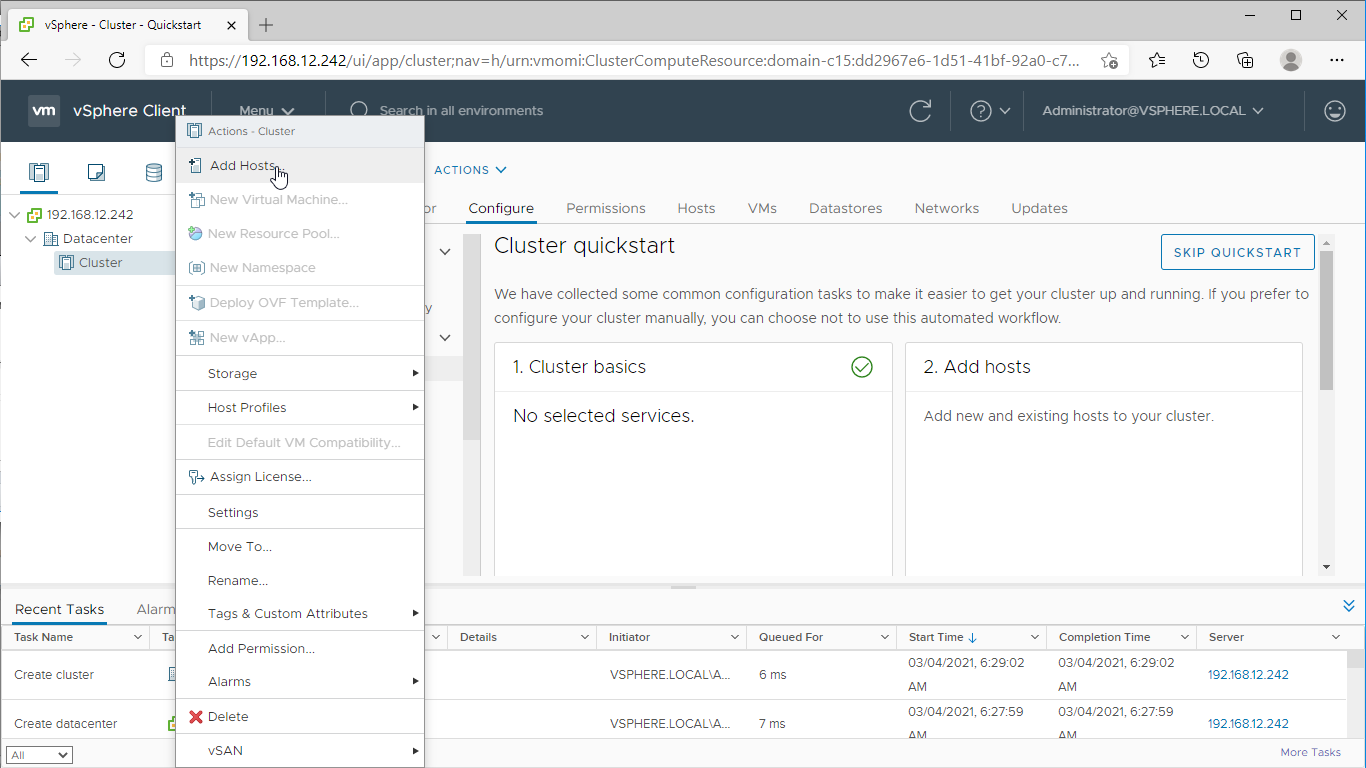Click the browser reload button
Image resolution: width=1366 pixels, height=768 pixels.
pos(117,60)
